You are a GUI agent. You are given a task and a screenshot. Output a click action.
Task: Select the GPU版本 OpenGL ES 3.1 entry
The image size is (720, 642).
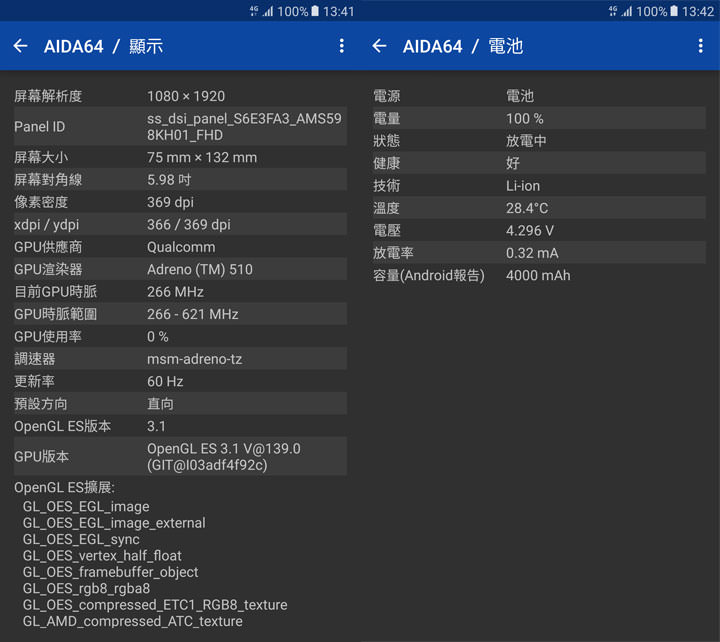(x=223, y=456)
